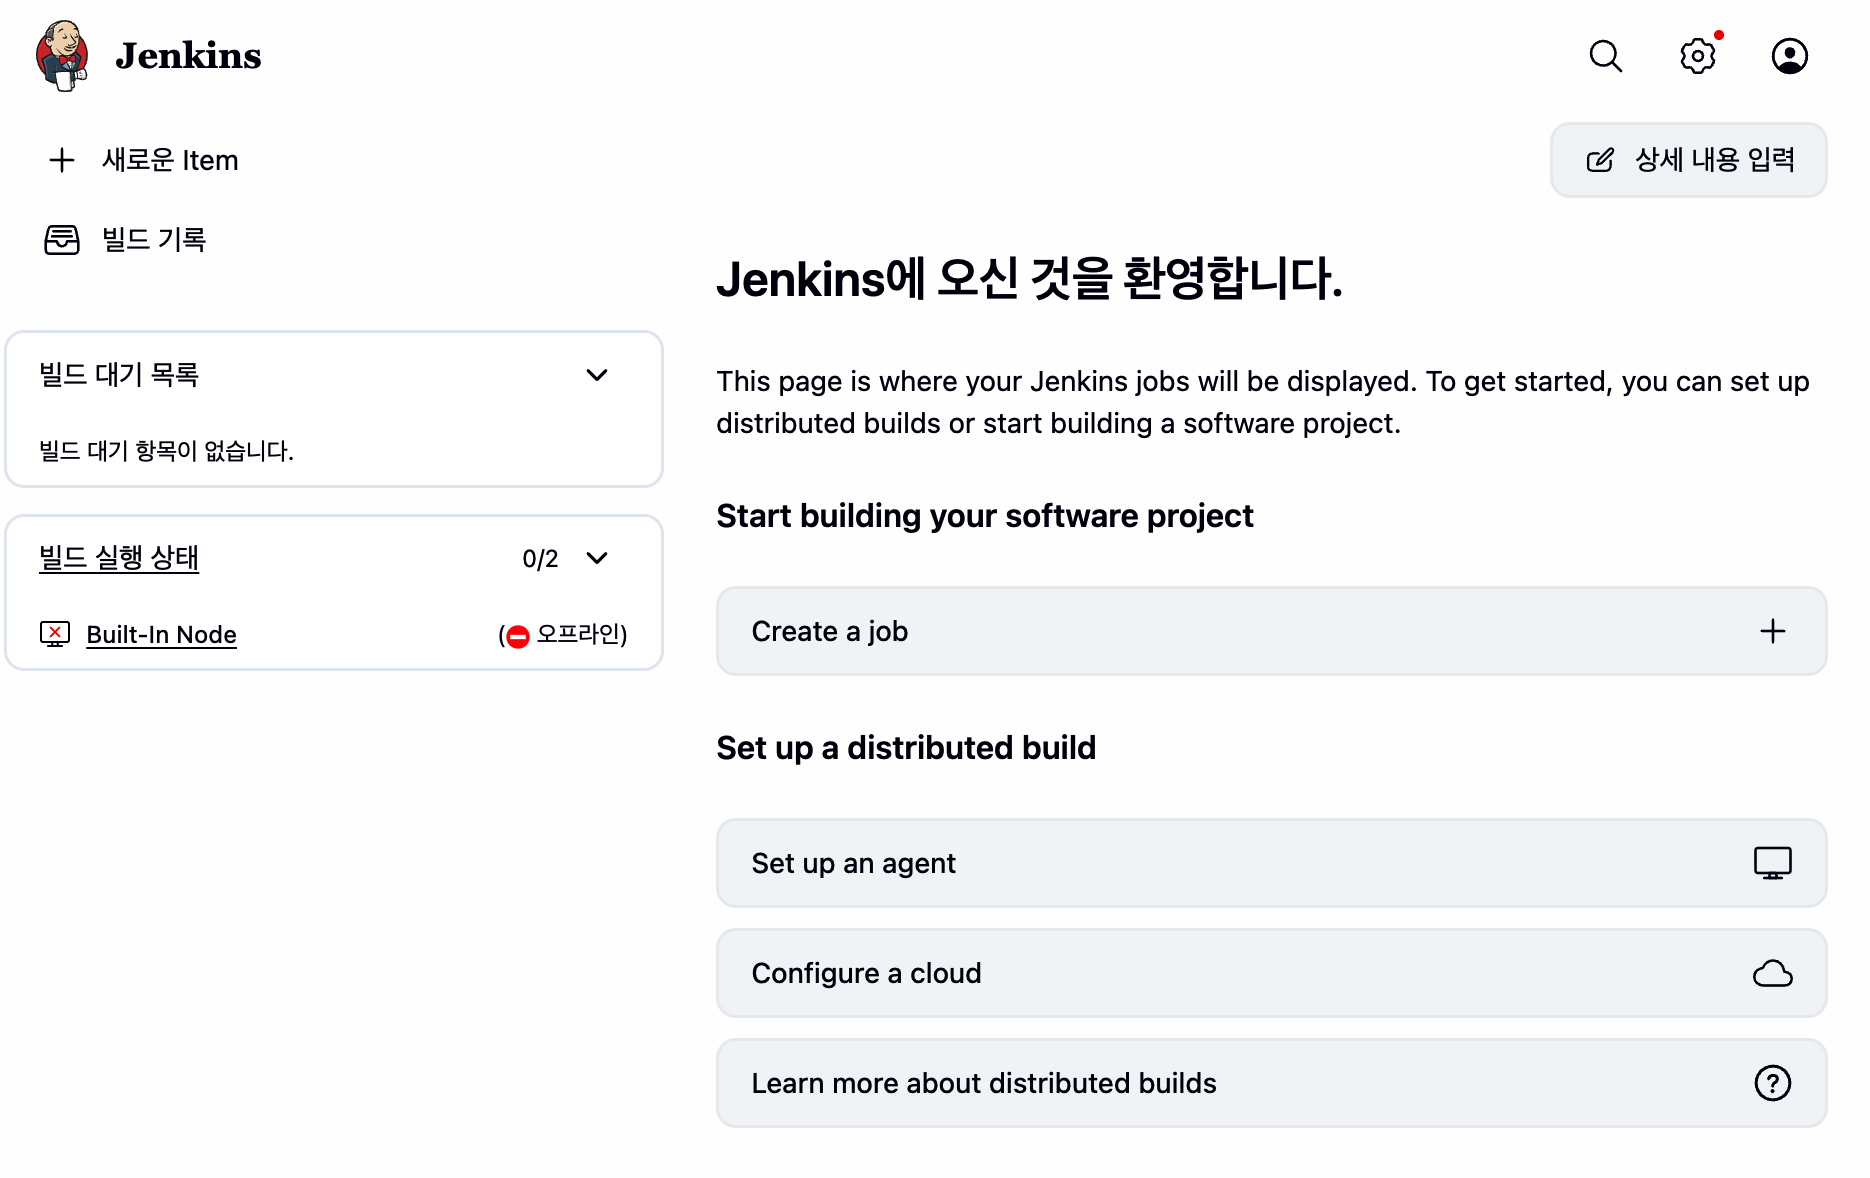Click the 0/2 executor count
The width and height of the screenshot is (1870, 1178).
pos(540,559)
